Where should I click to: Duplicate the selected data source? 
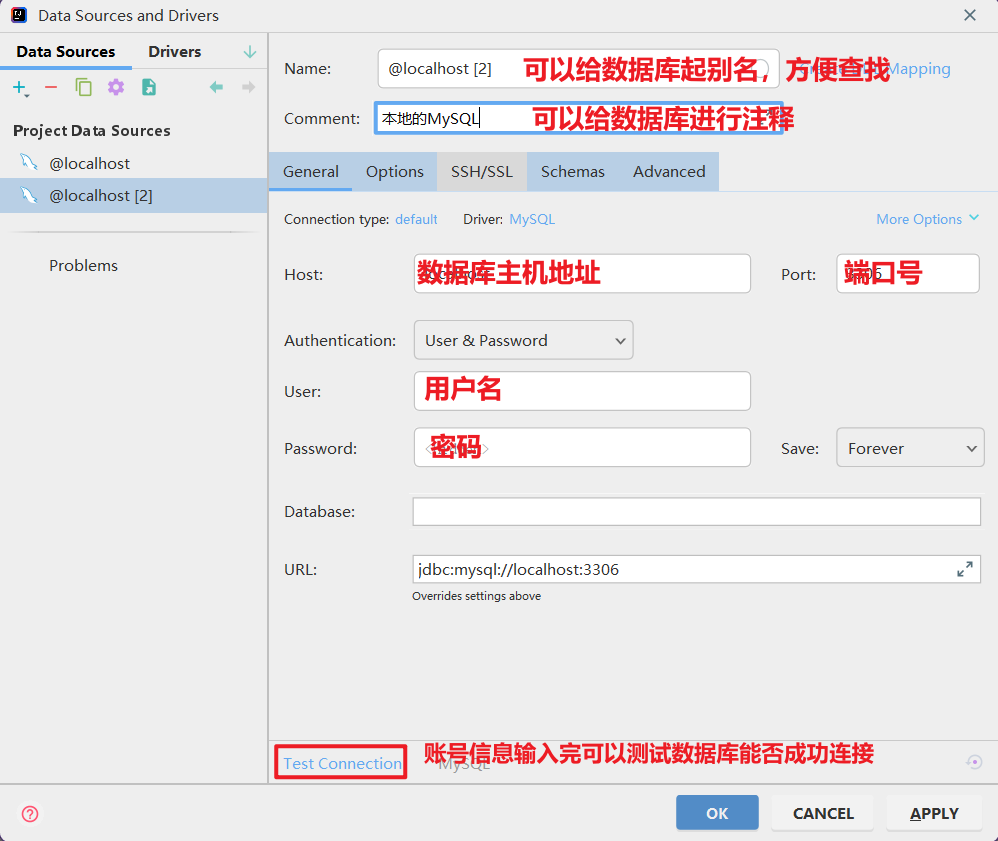pyautogui.click(x=83, y=87)
